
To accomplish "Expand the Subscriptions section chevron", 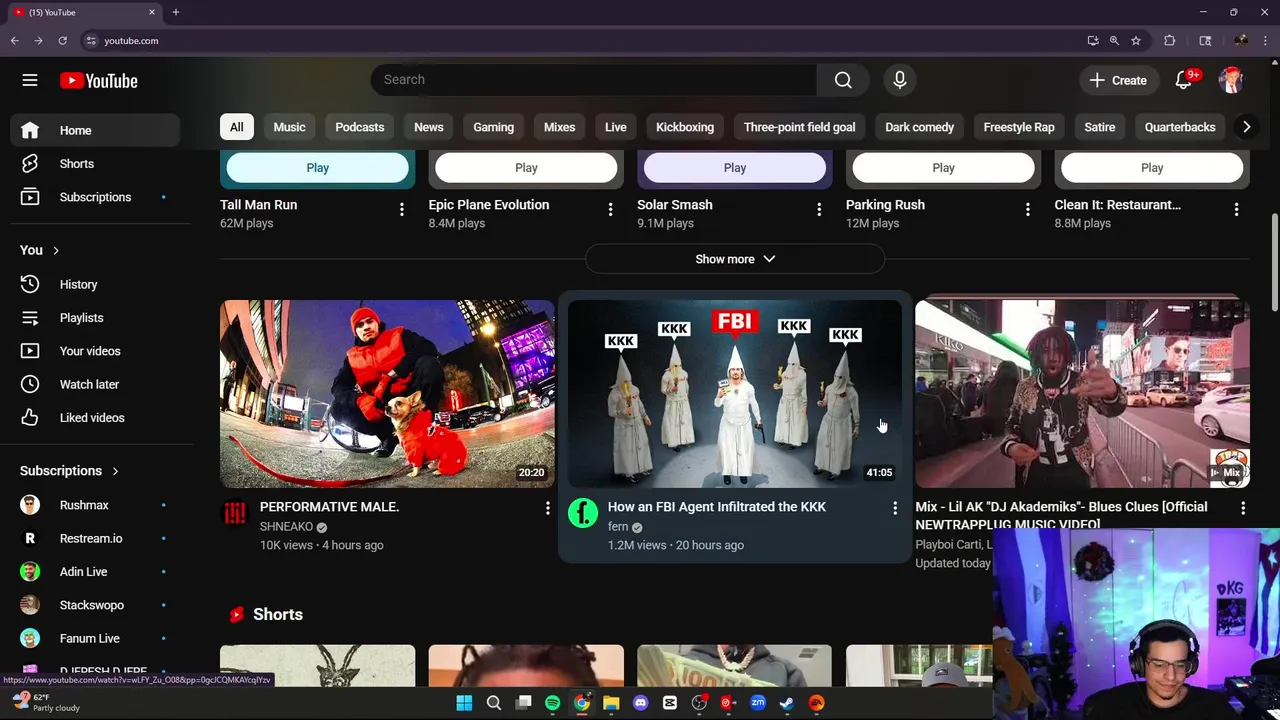I will click(115, 471).
